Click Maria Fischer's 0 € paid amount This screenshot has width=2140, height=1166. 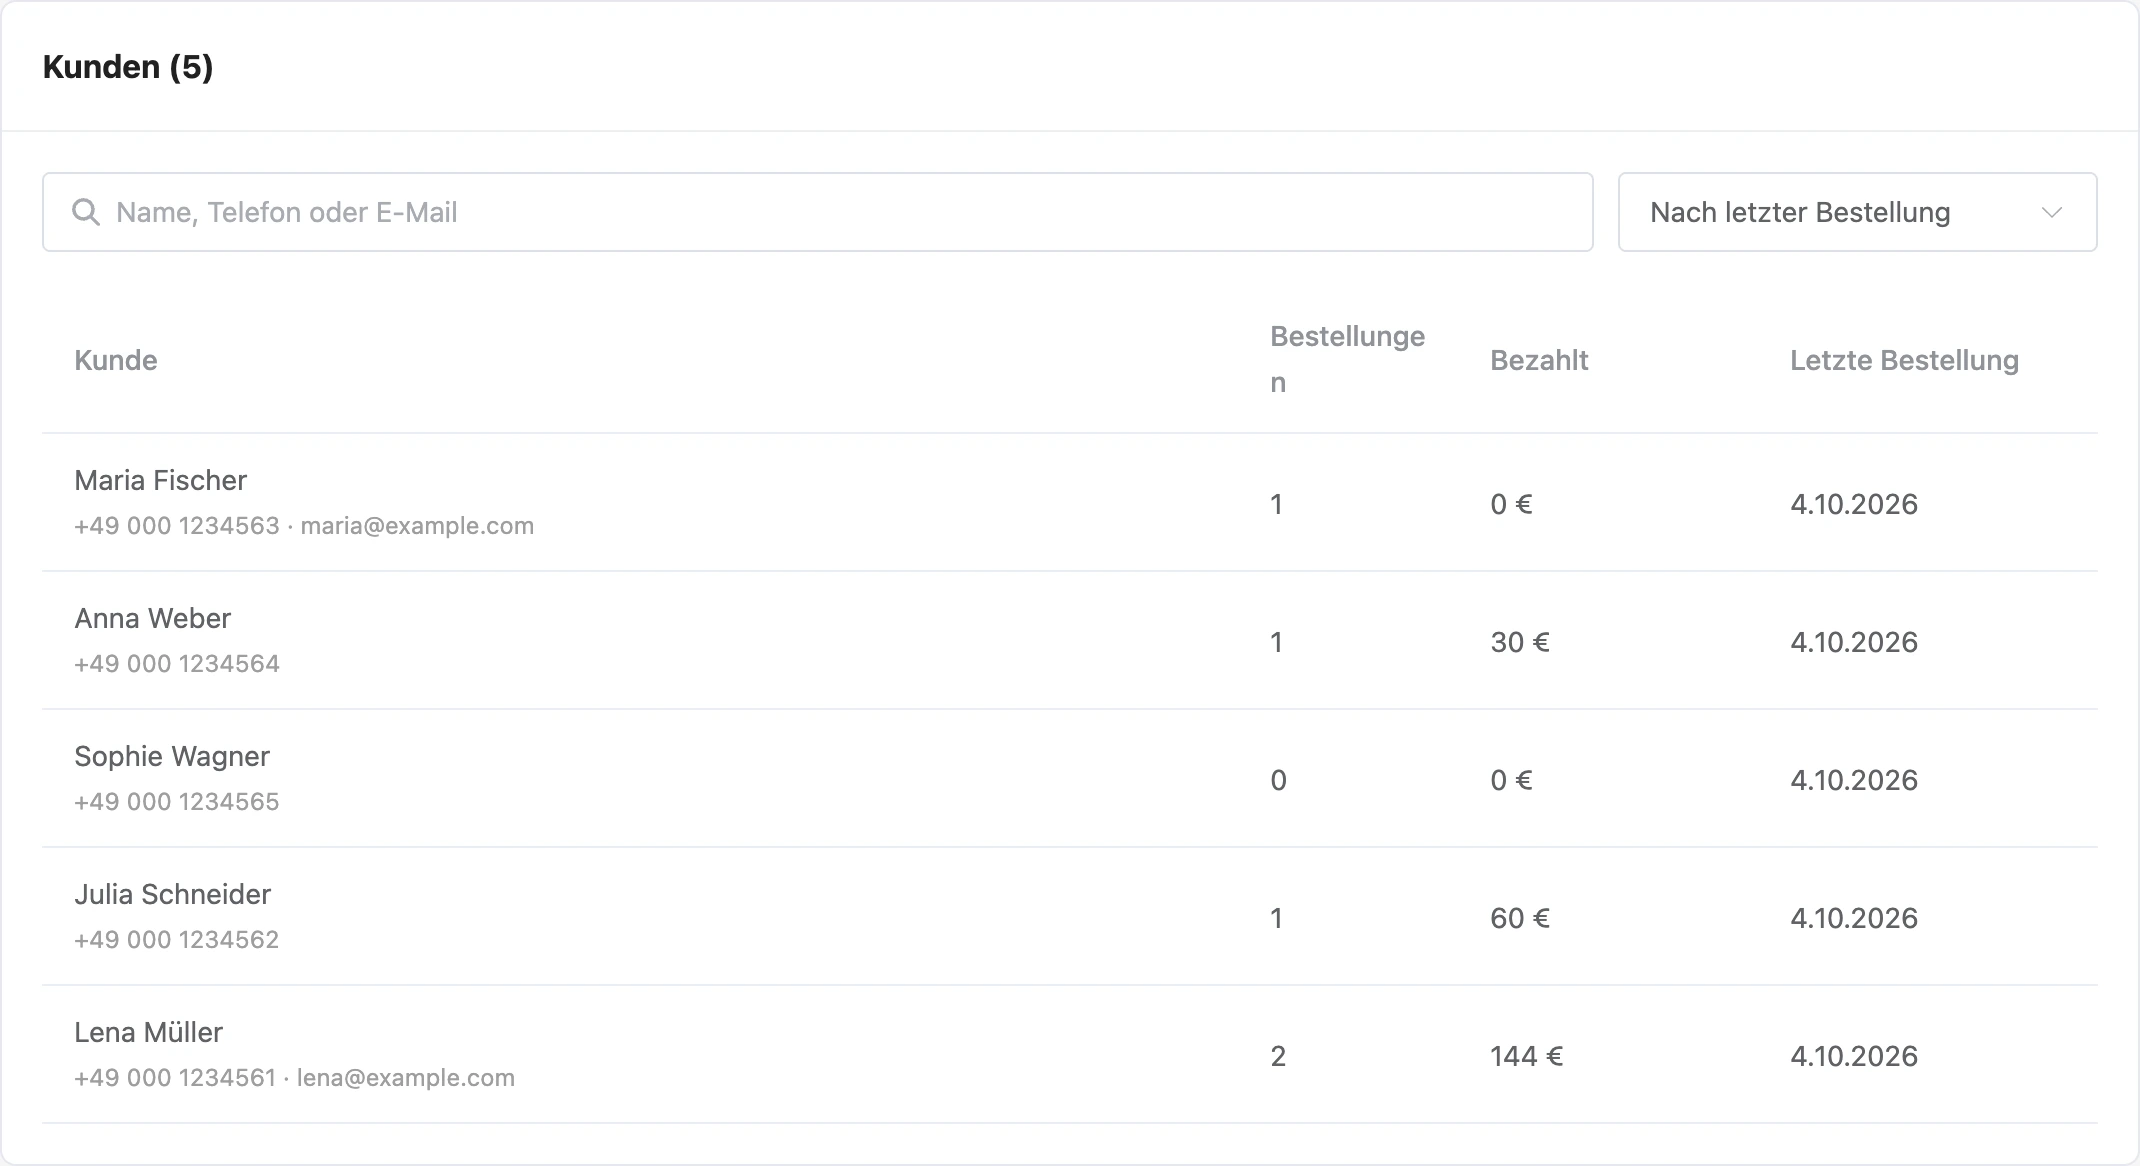point(1511,504)
